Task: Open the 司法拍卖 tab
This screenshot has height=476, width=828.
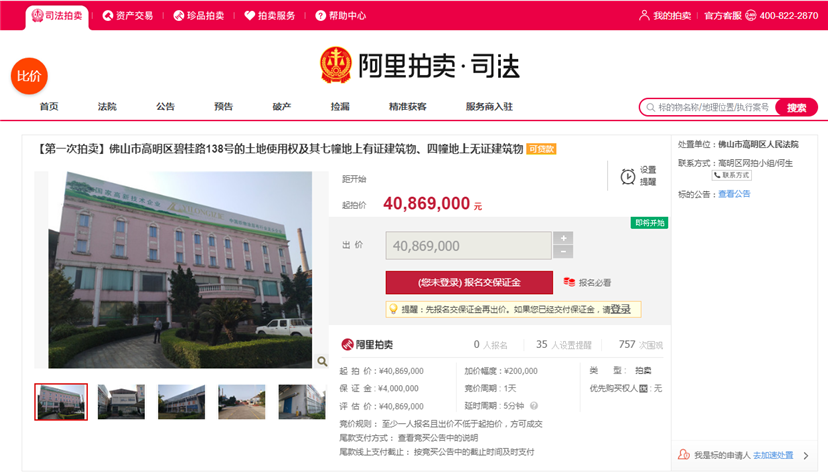Action: (57, 16)
